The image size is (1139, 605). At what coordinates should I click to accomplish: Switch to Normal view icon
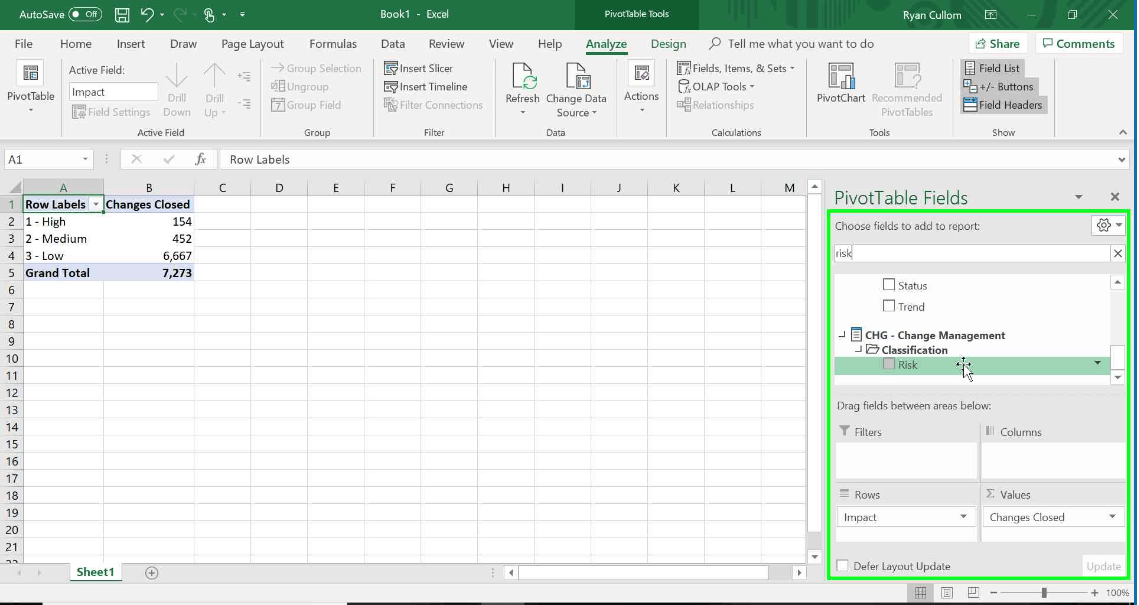click(920, 593)
